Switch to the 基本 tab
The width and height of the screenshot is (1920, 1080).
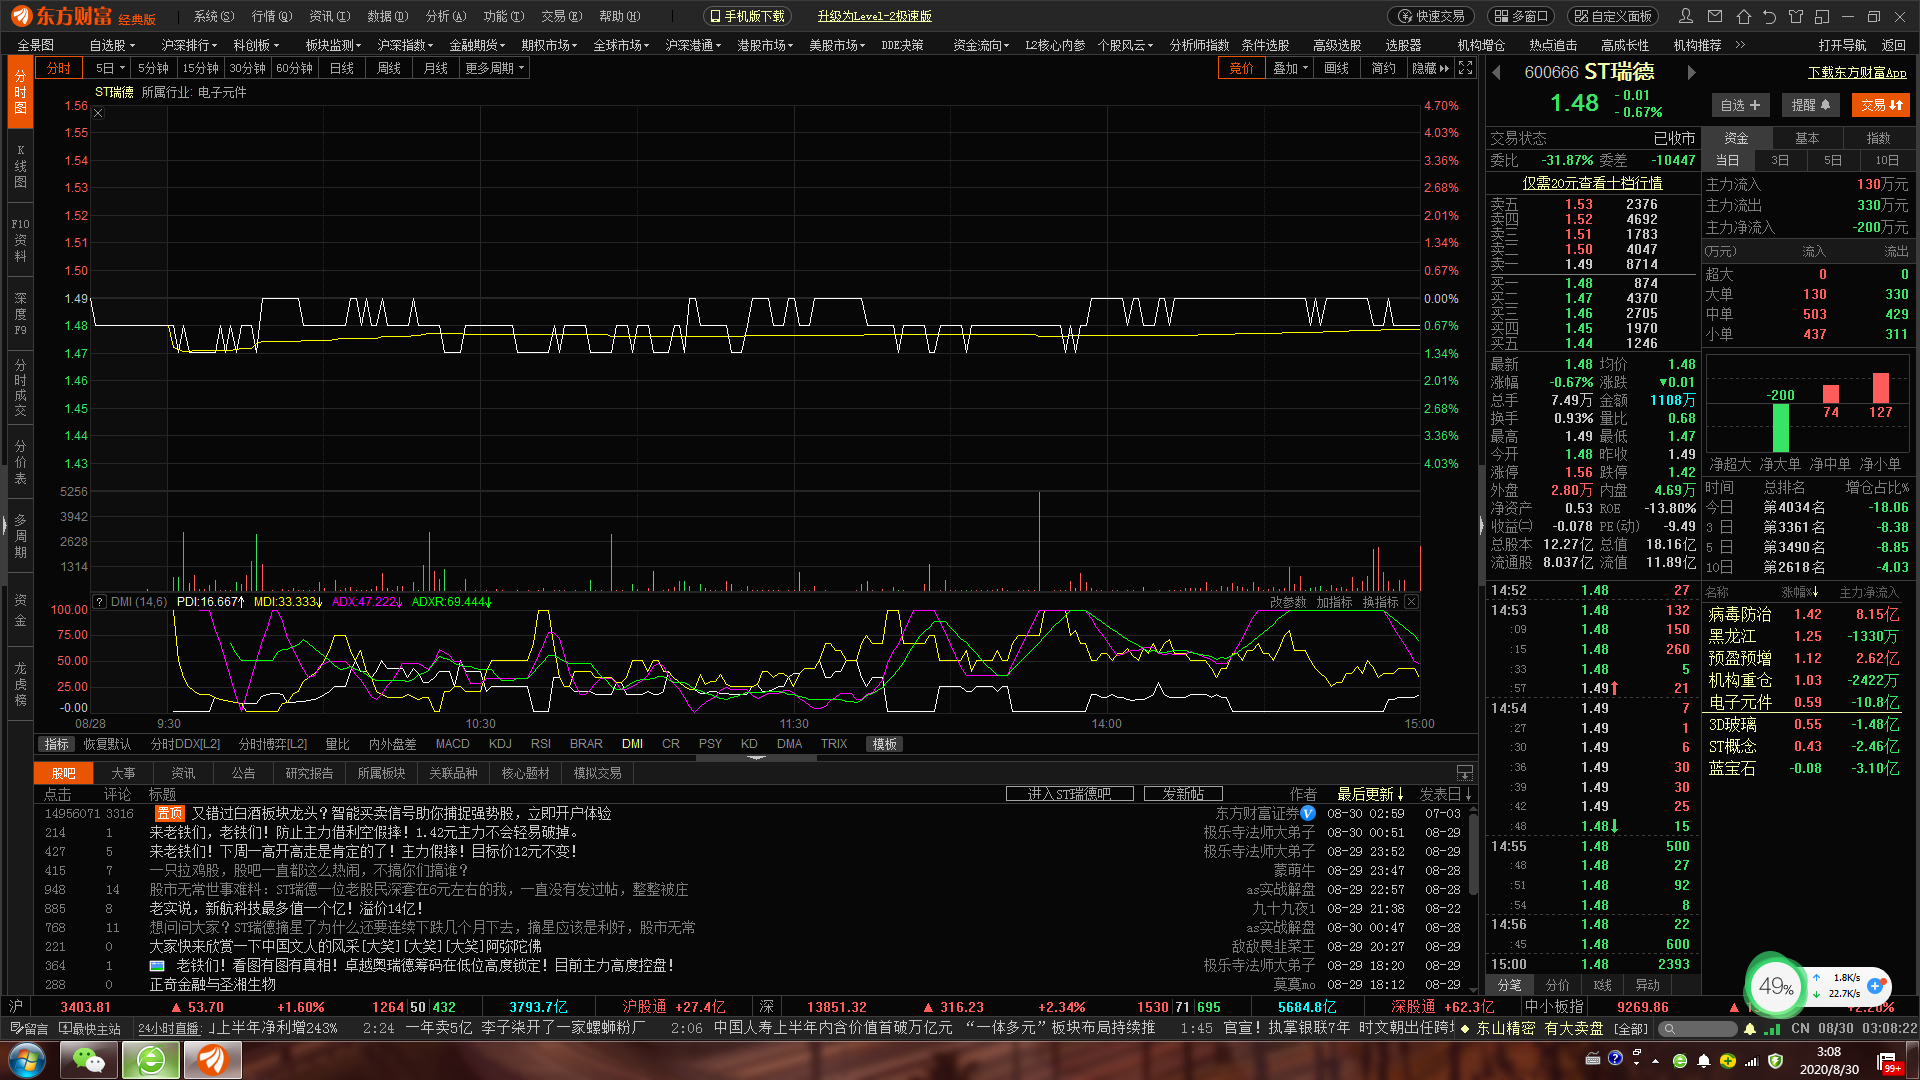coord(1807,138)
